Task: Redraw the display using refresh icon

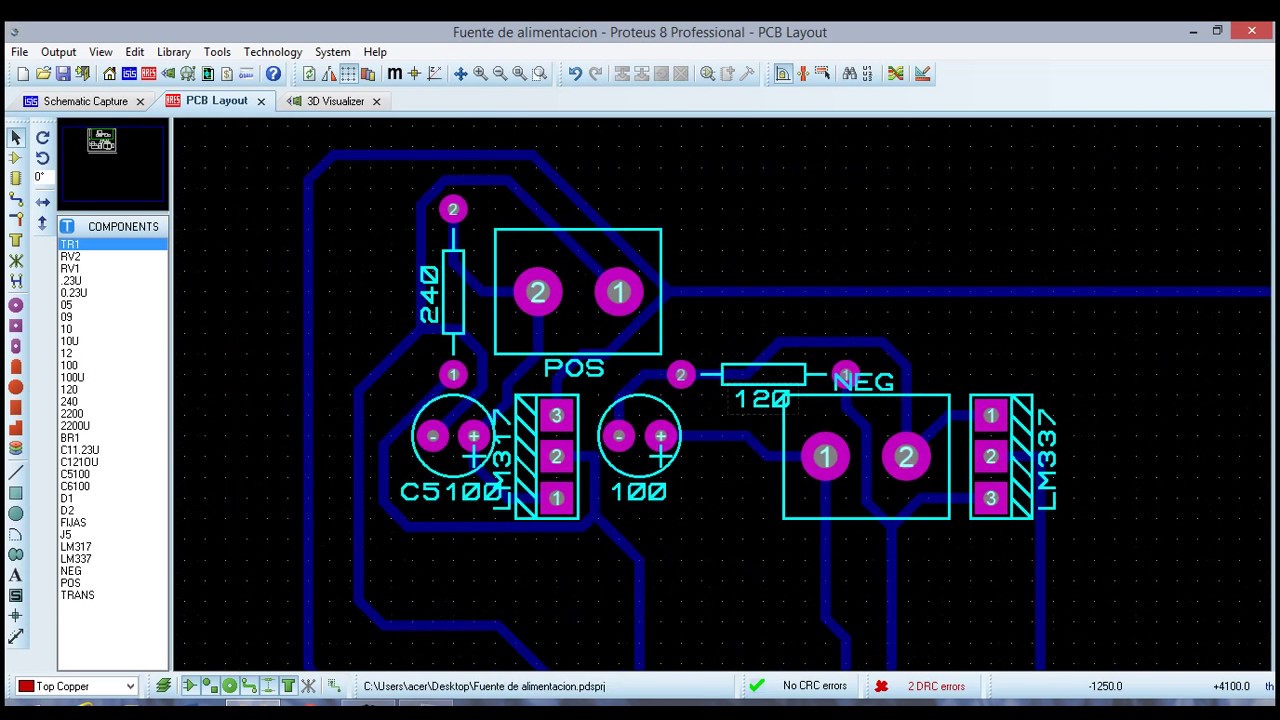Action: pos(309,74)
